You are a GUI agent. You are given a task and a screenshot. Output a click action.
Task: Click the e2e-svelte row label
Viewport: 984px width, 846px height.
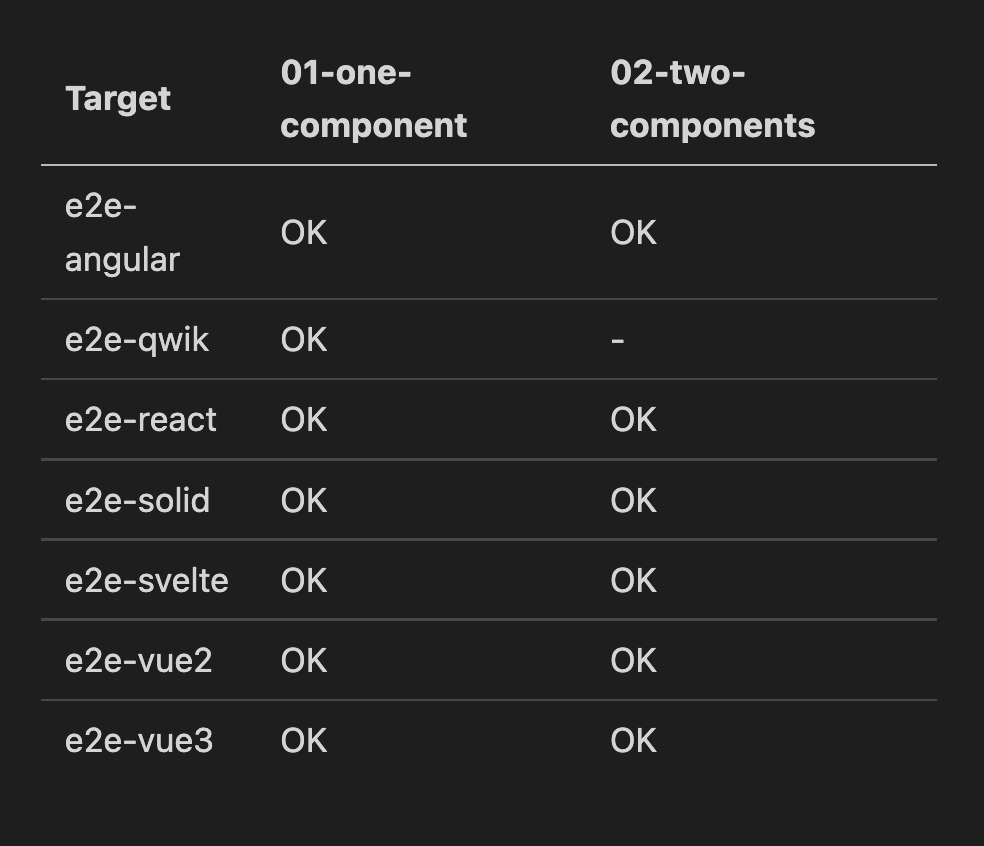[x=147, y=581]
